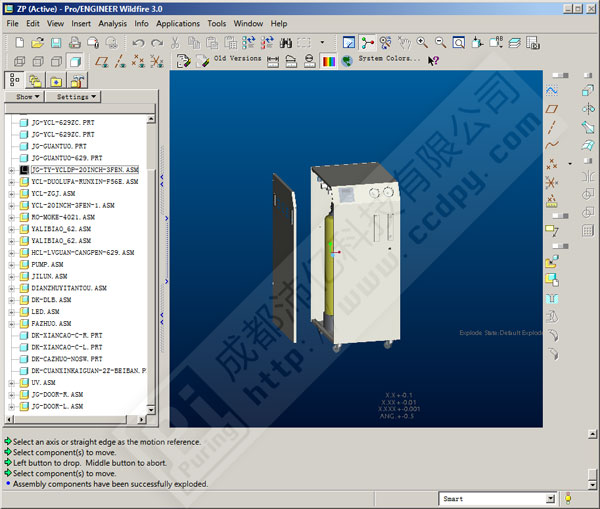Toggle wireframe display mode
The image size is (600, 509).
[x=20, y=61]
